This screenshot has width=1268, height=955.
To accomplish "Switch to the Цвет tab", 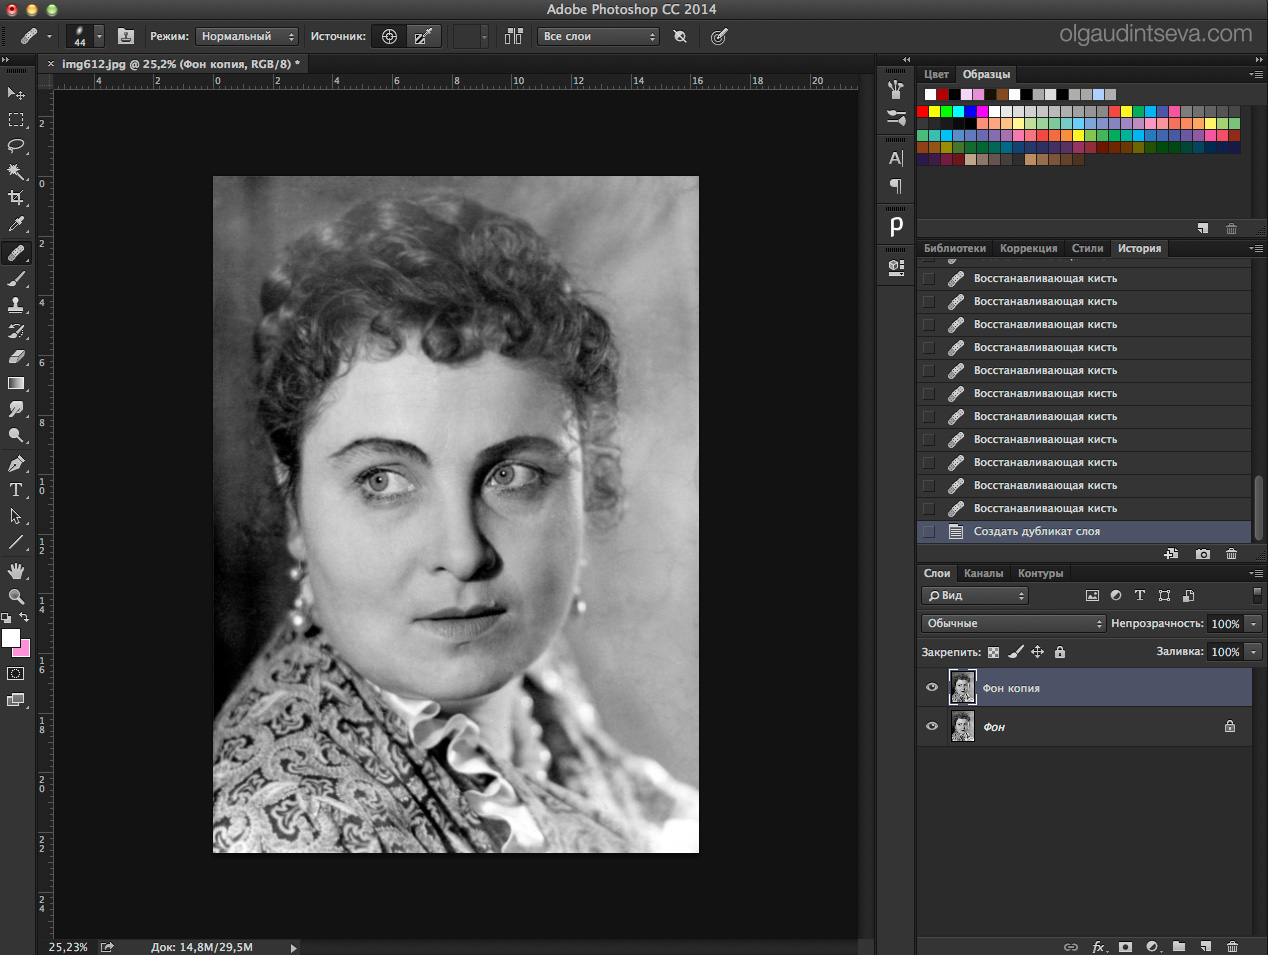I will pos(936,74).
